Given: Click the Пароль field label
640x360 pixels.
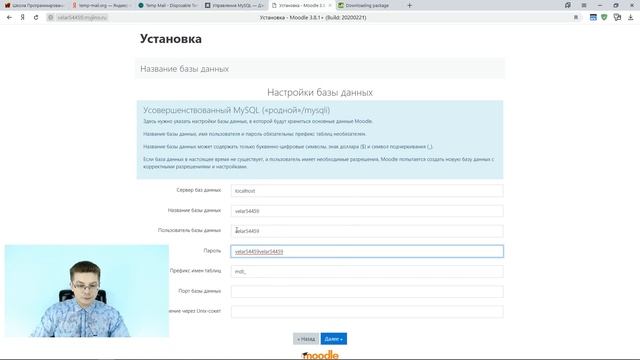Looking at the screenshot, I should pyautogui.click(x=212, y=251).
